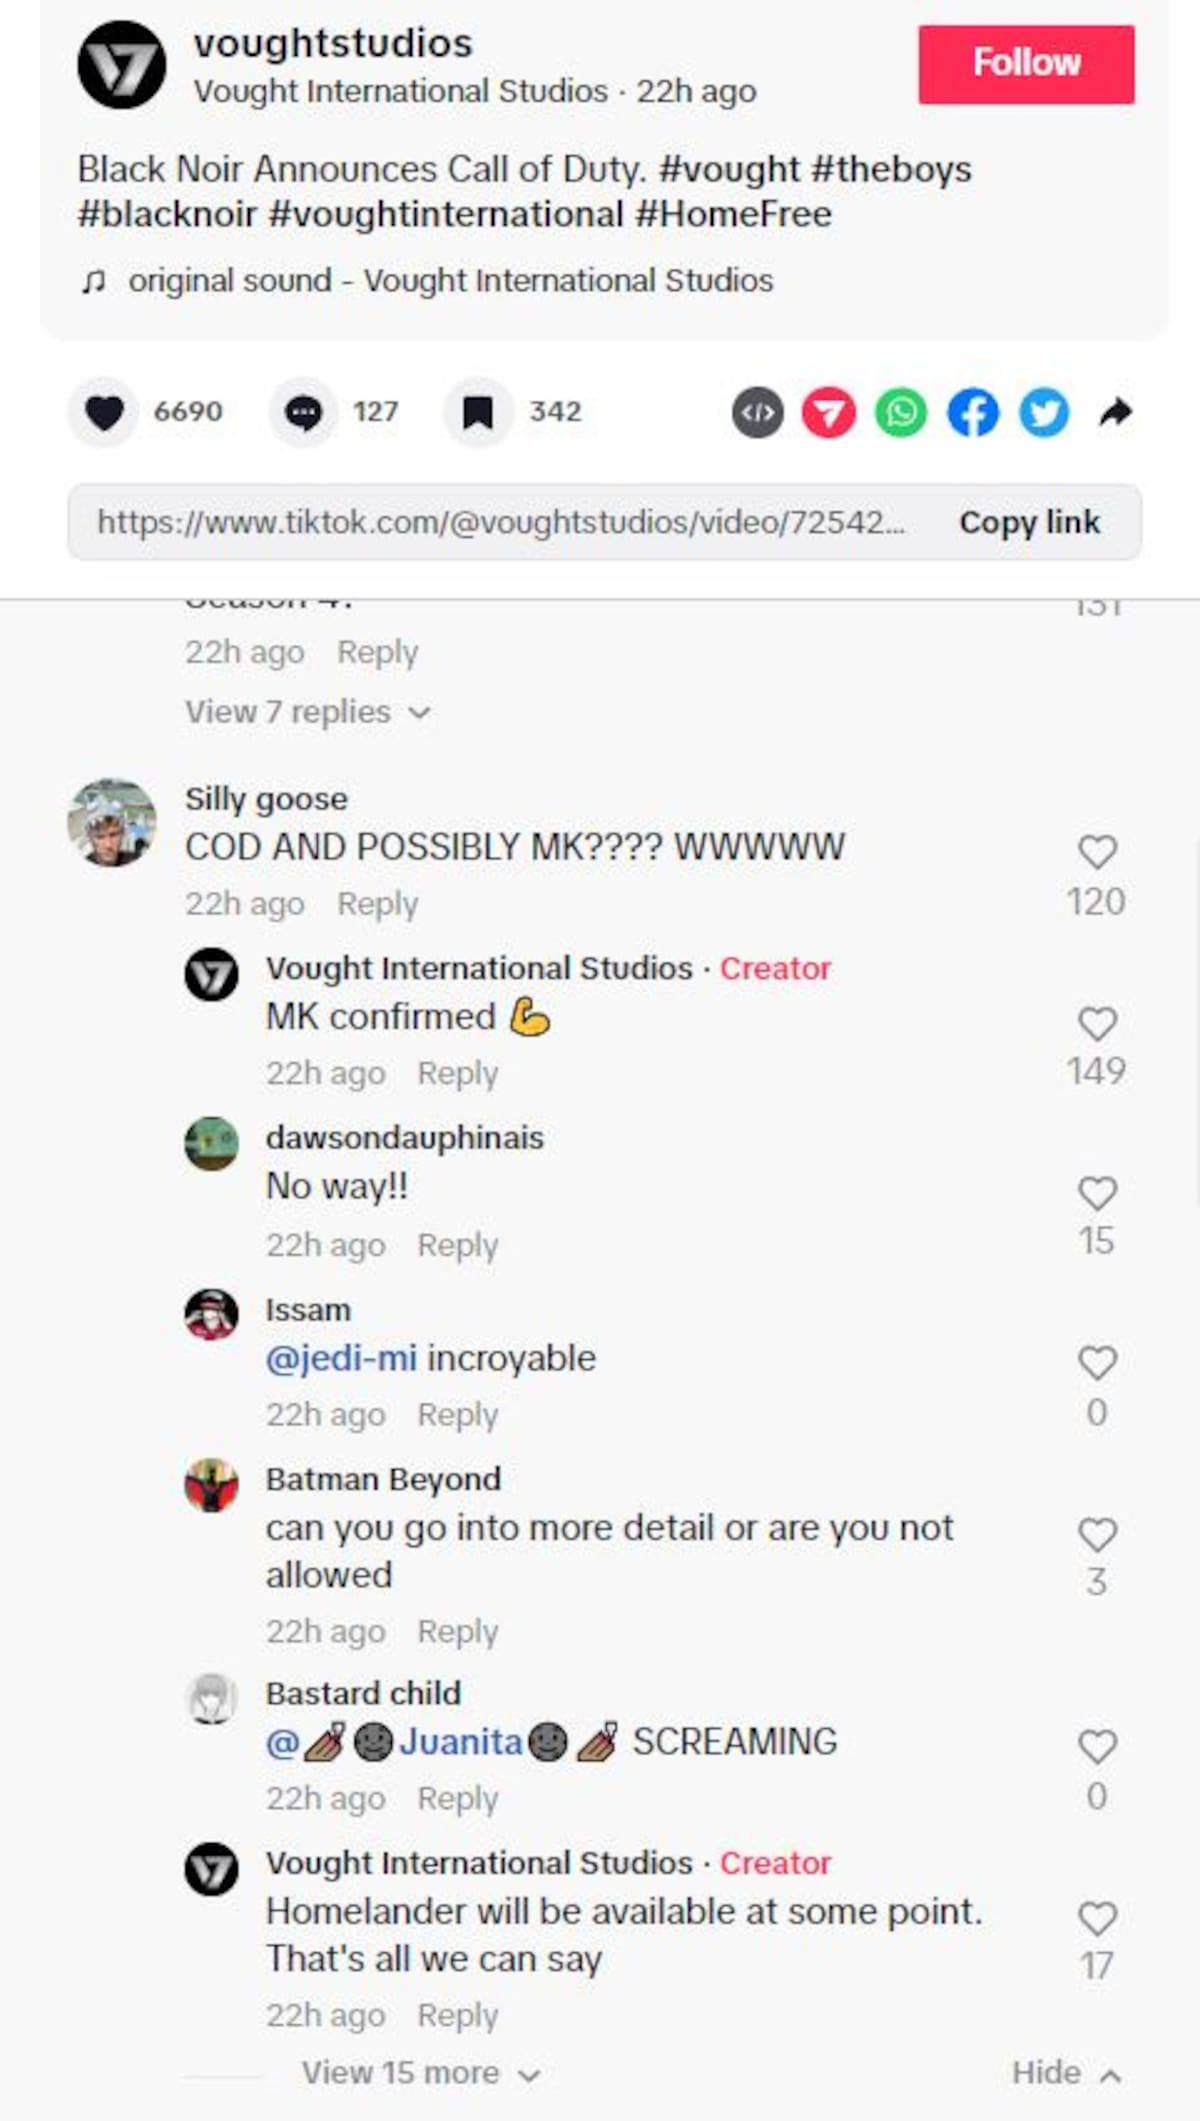This screenshot has height=2121, width=1200.
Task: Hide the reply thread
Action: pos(1066,2072)
